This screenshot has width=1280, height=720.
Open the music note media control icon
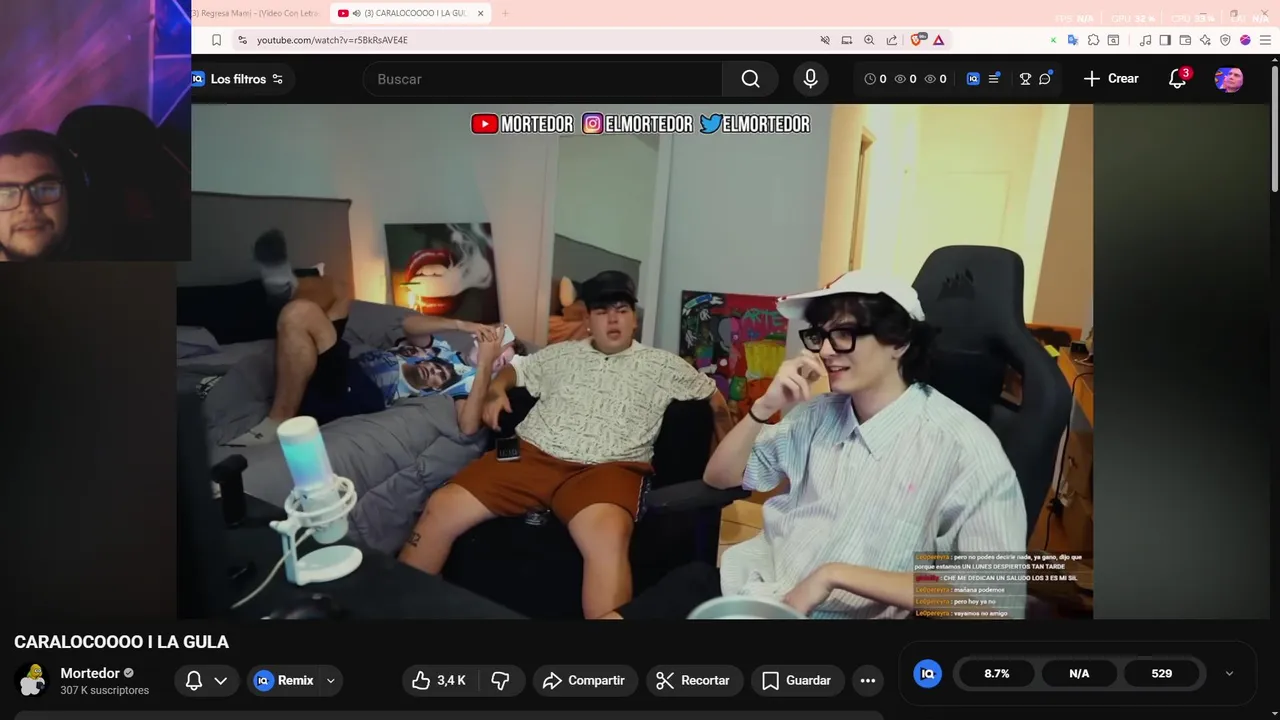1145,40
